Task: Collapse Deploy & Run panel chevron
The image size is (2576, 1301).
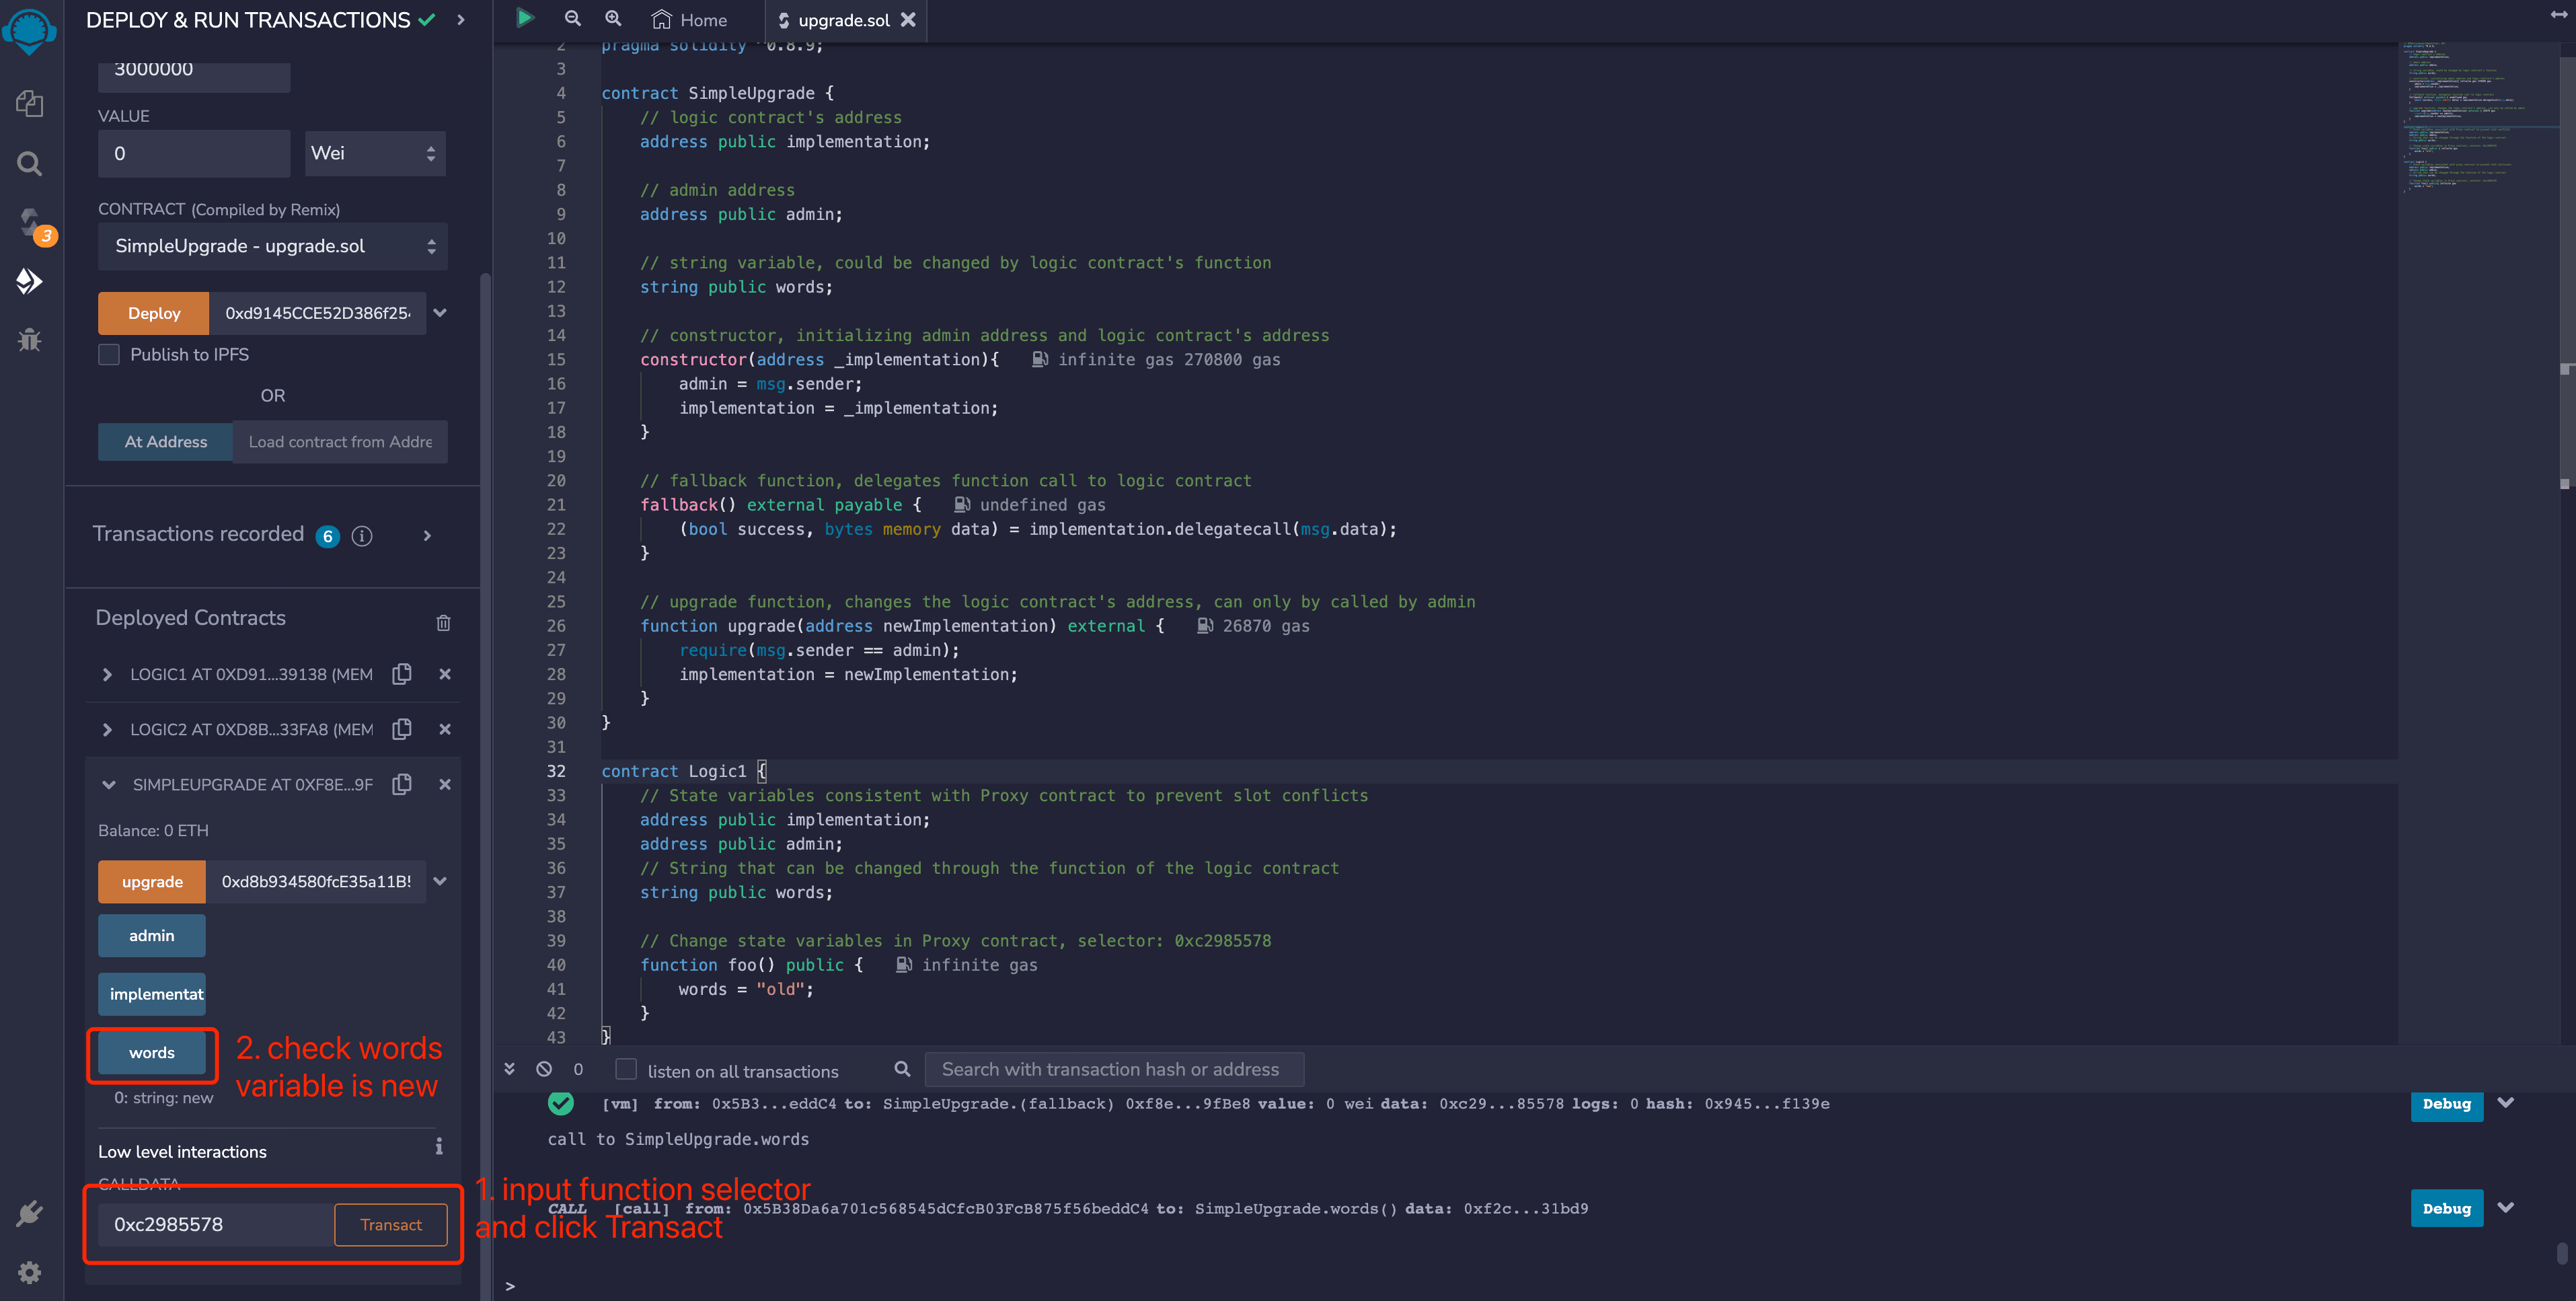Action: coord(461,20)
